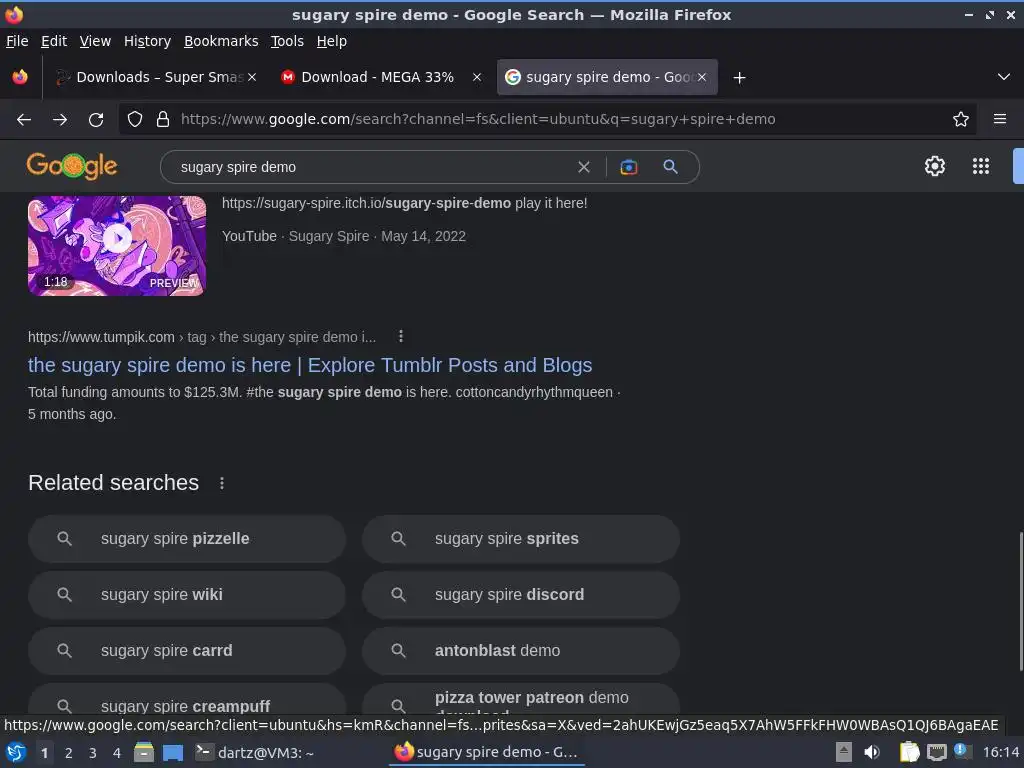Open the network monitor tray icon
This screenshot has height=768, width=1024.
(937, 752)
